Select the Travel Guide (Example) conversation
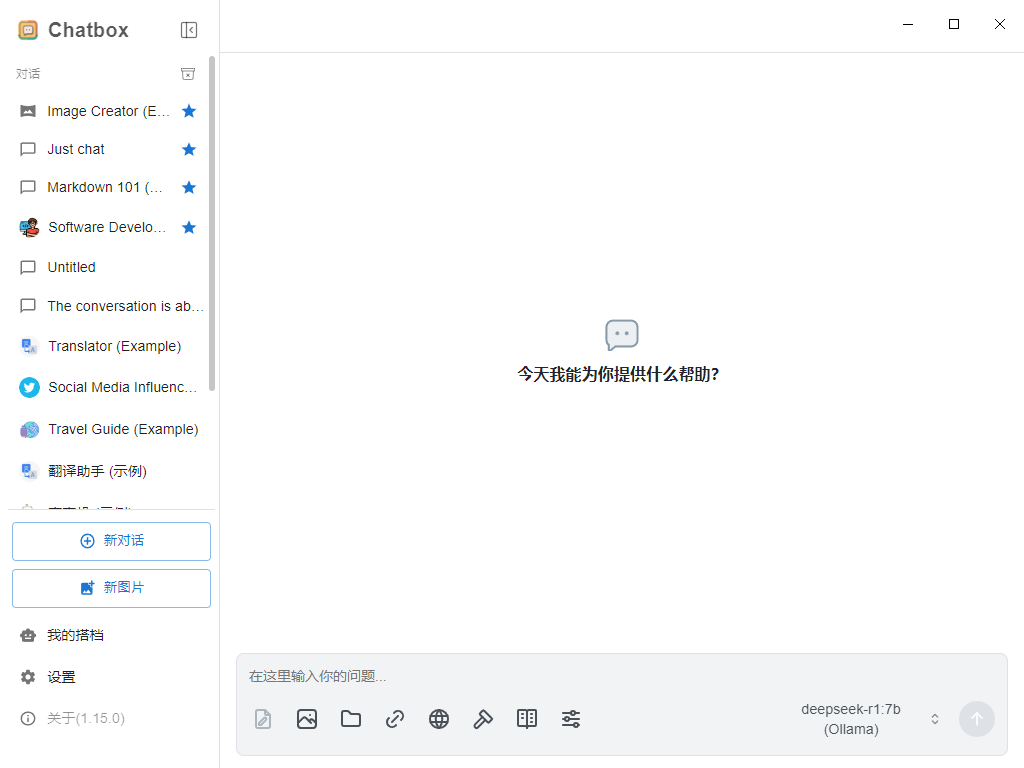1024x768 pixels. pos(123,429)
